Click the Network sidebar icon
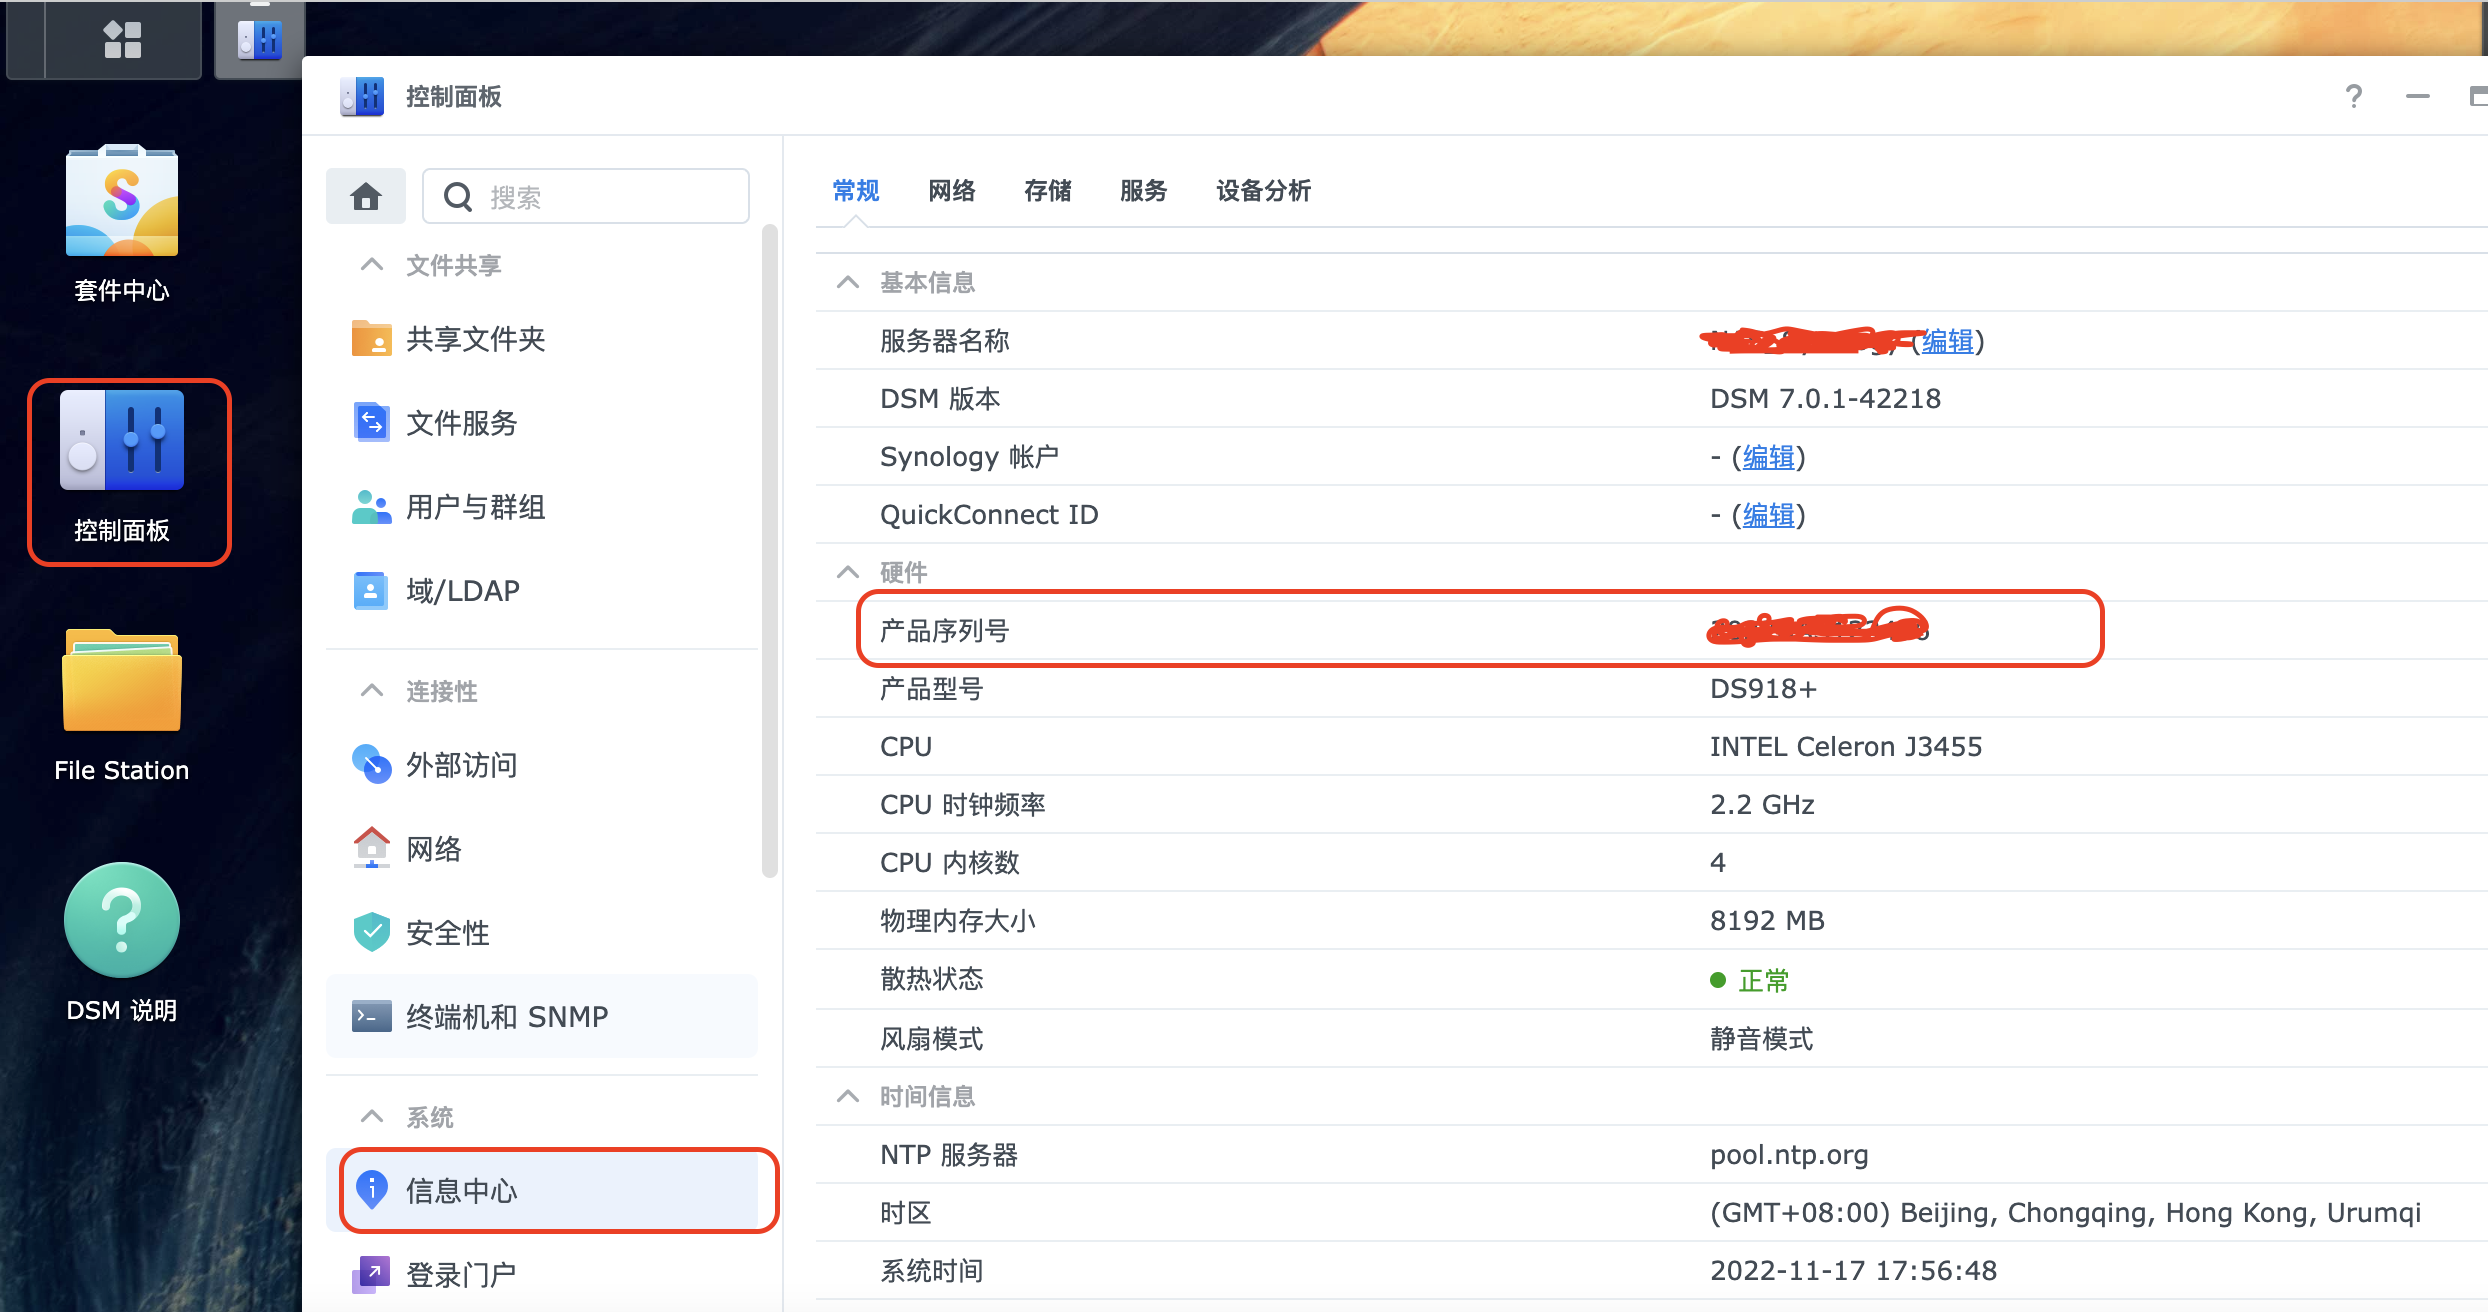 (x=371, y=848)
